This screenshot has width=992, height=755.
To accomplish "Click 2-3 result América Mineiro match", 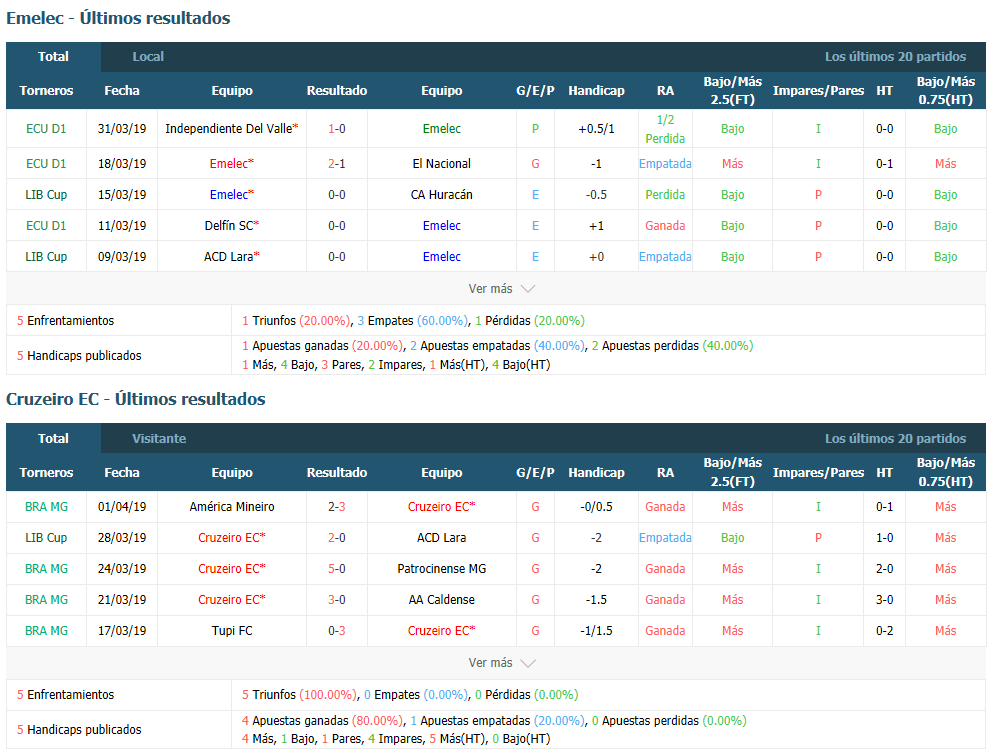I will (337, 506).
